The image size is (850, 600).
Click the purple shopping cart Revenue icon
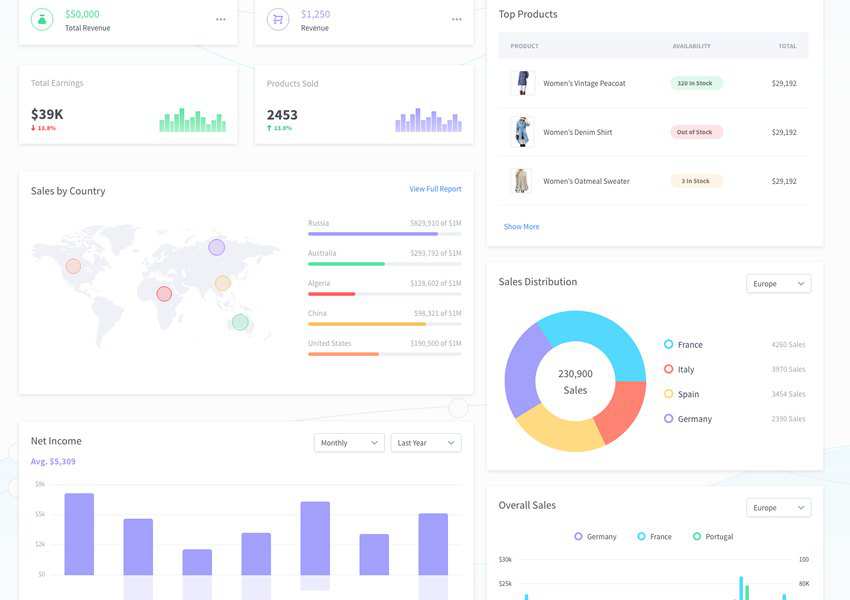[278, 19]
